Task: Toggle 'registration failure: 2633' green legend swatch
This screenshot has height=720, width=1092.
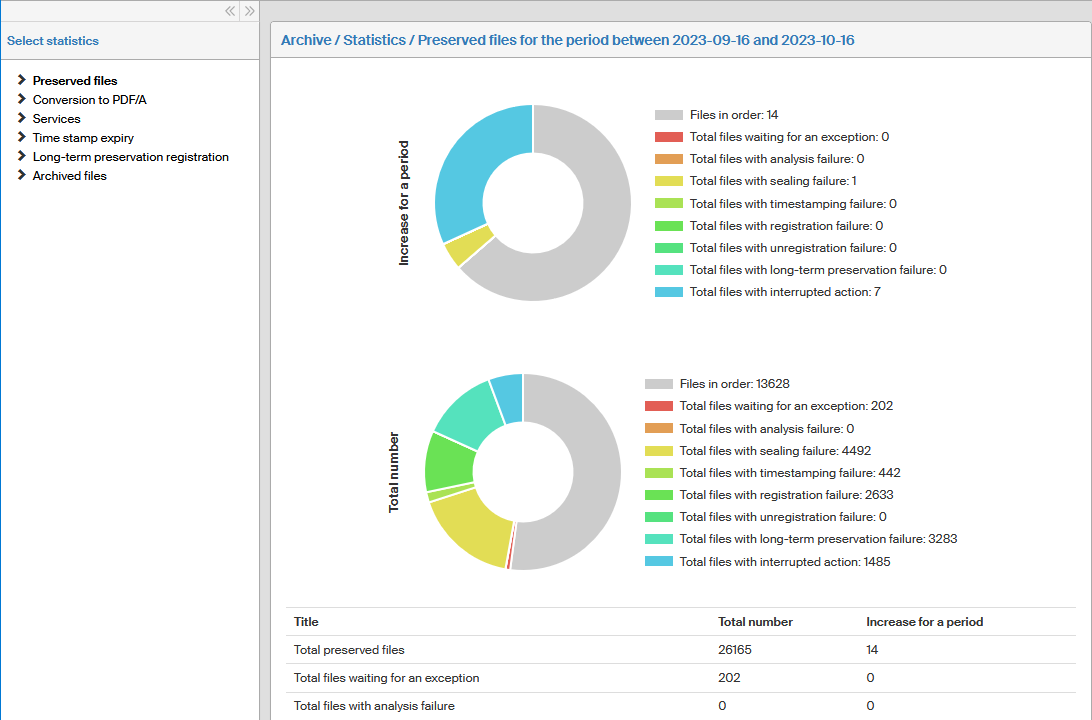Action: pyautogui.click(x=659, y=495)
